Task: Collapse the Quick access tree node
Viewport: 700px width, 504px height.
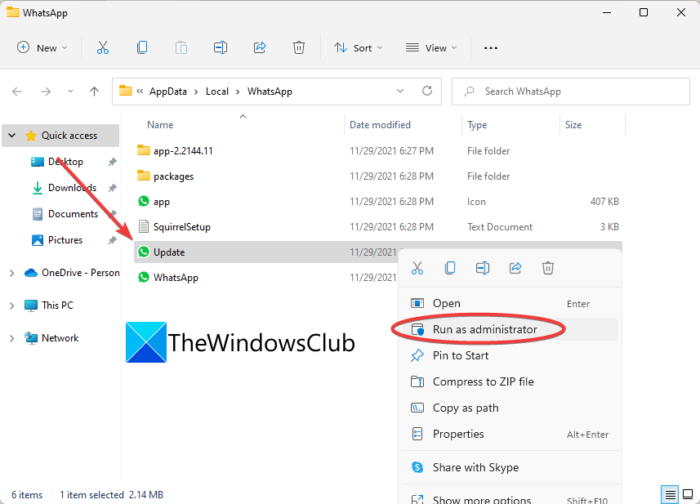Action: tap(12, 135)
